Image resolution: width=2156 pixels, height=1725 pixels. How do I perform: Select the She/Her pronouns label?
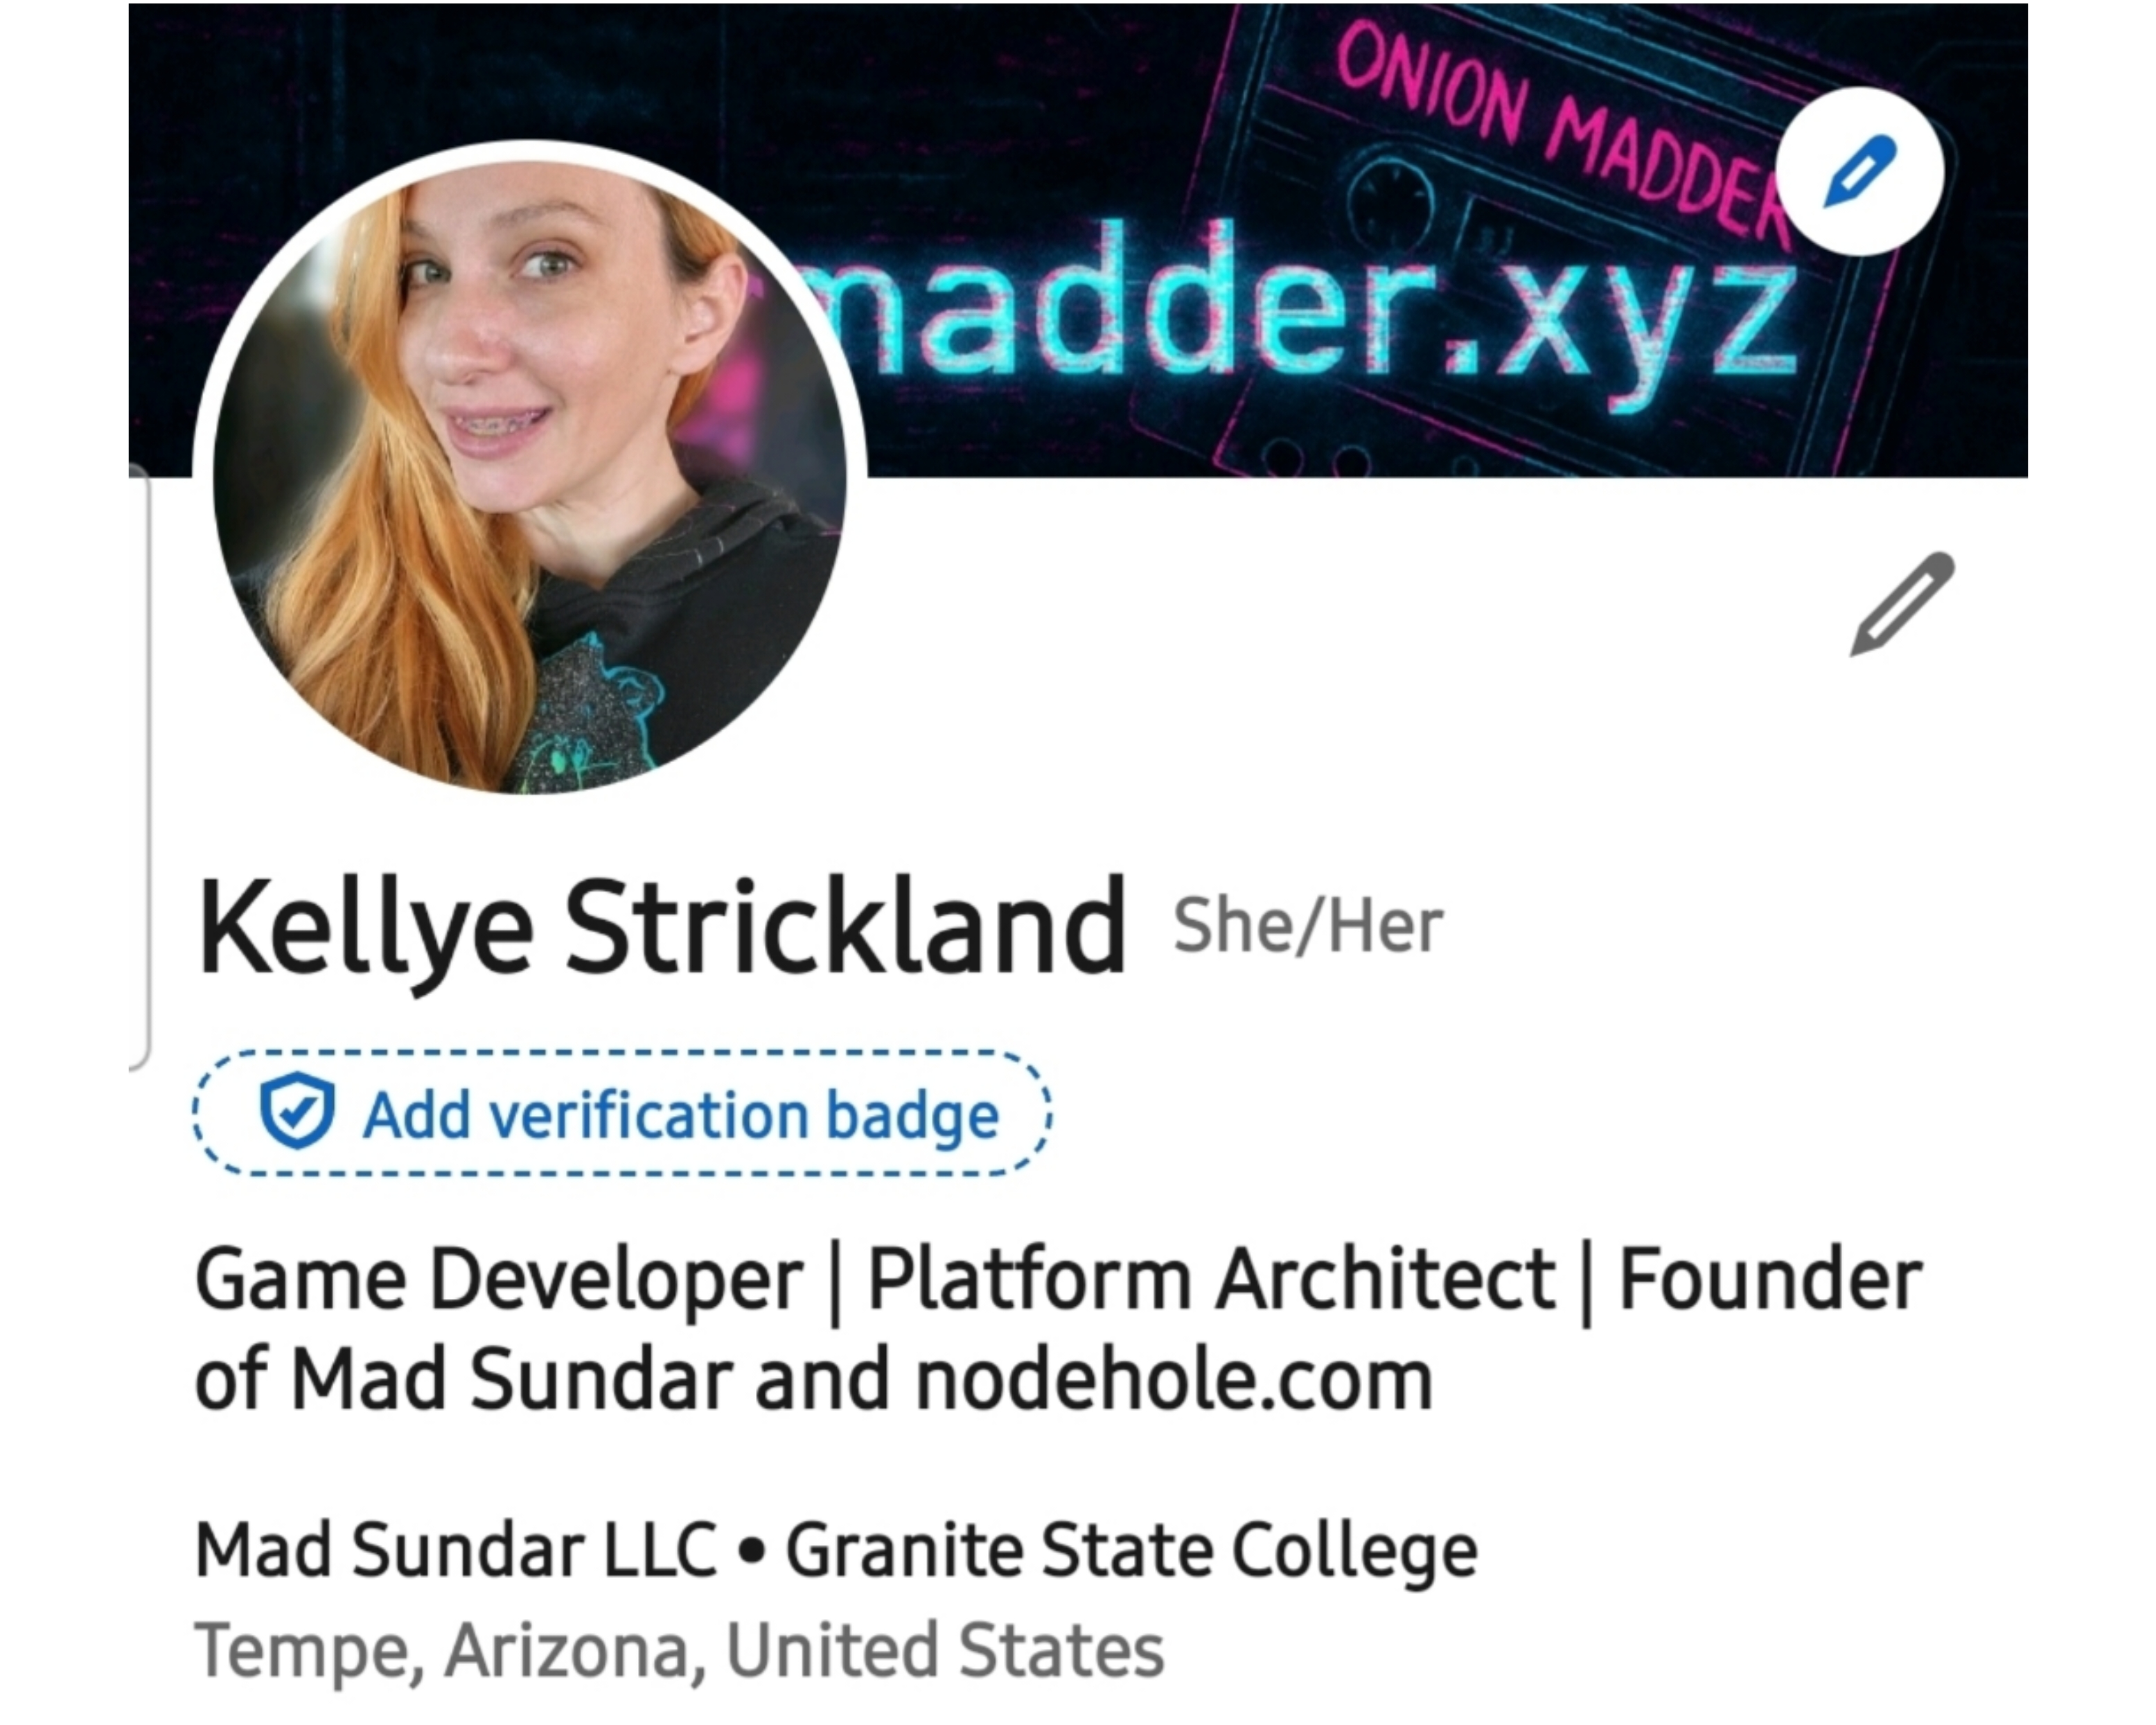pyautogui.click(x=1307, y=926)
